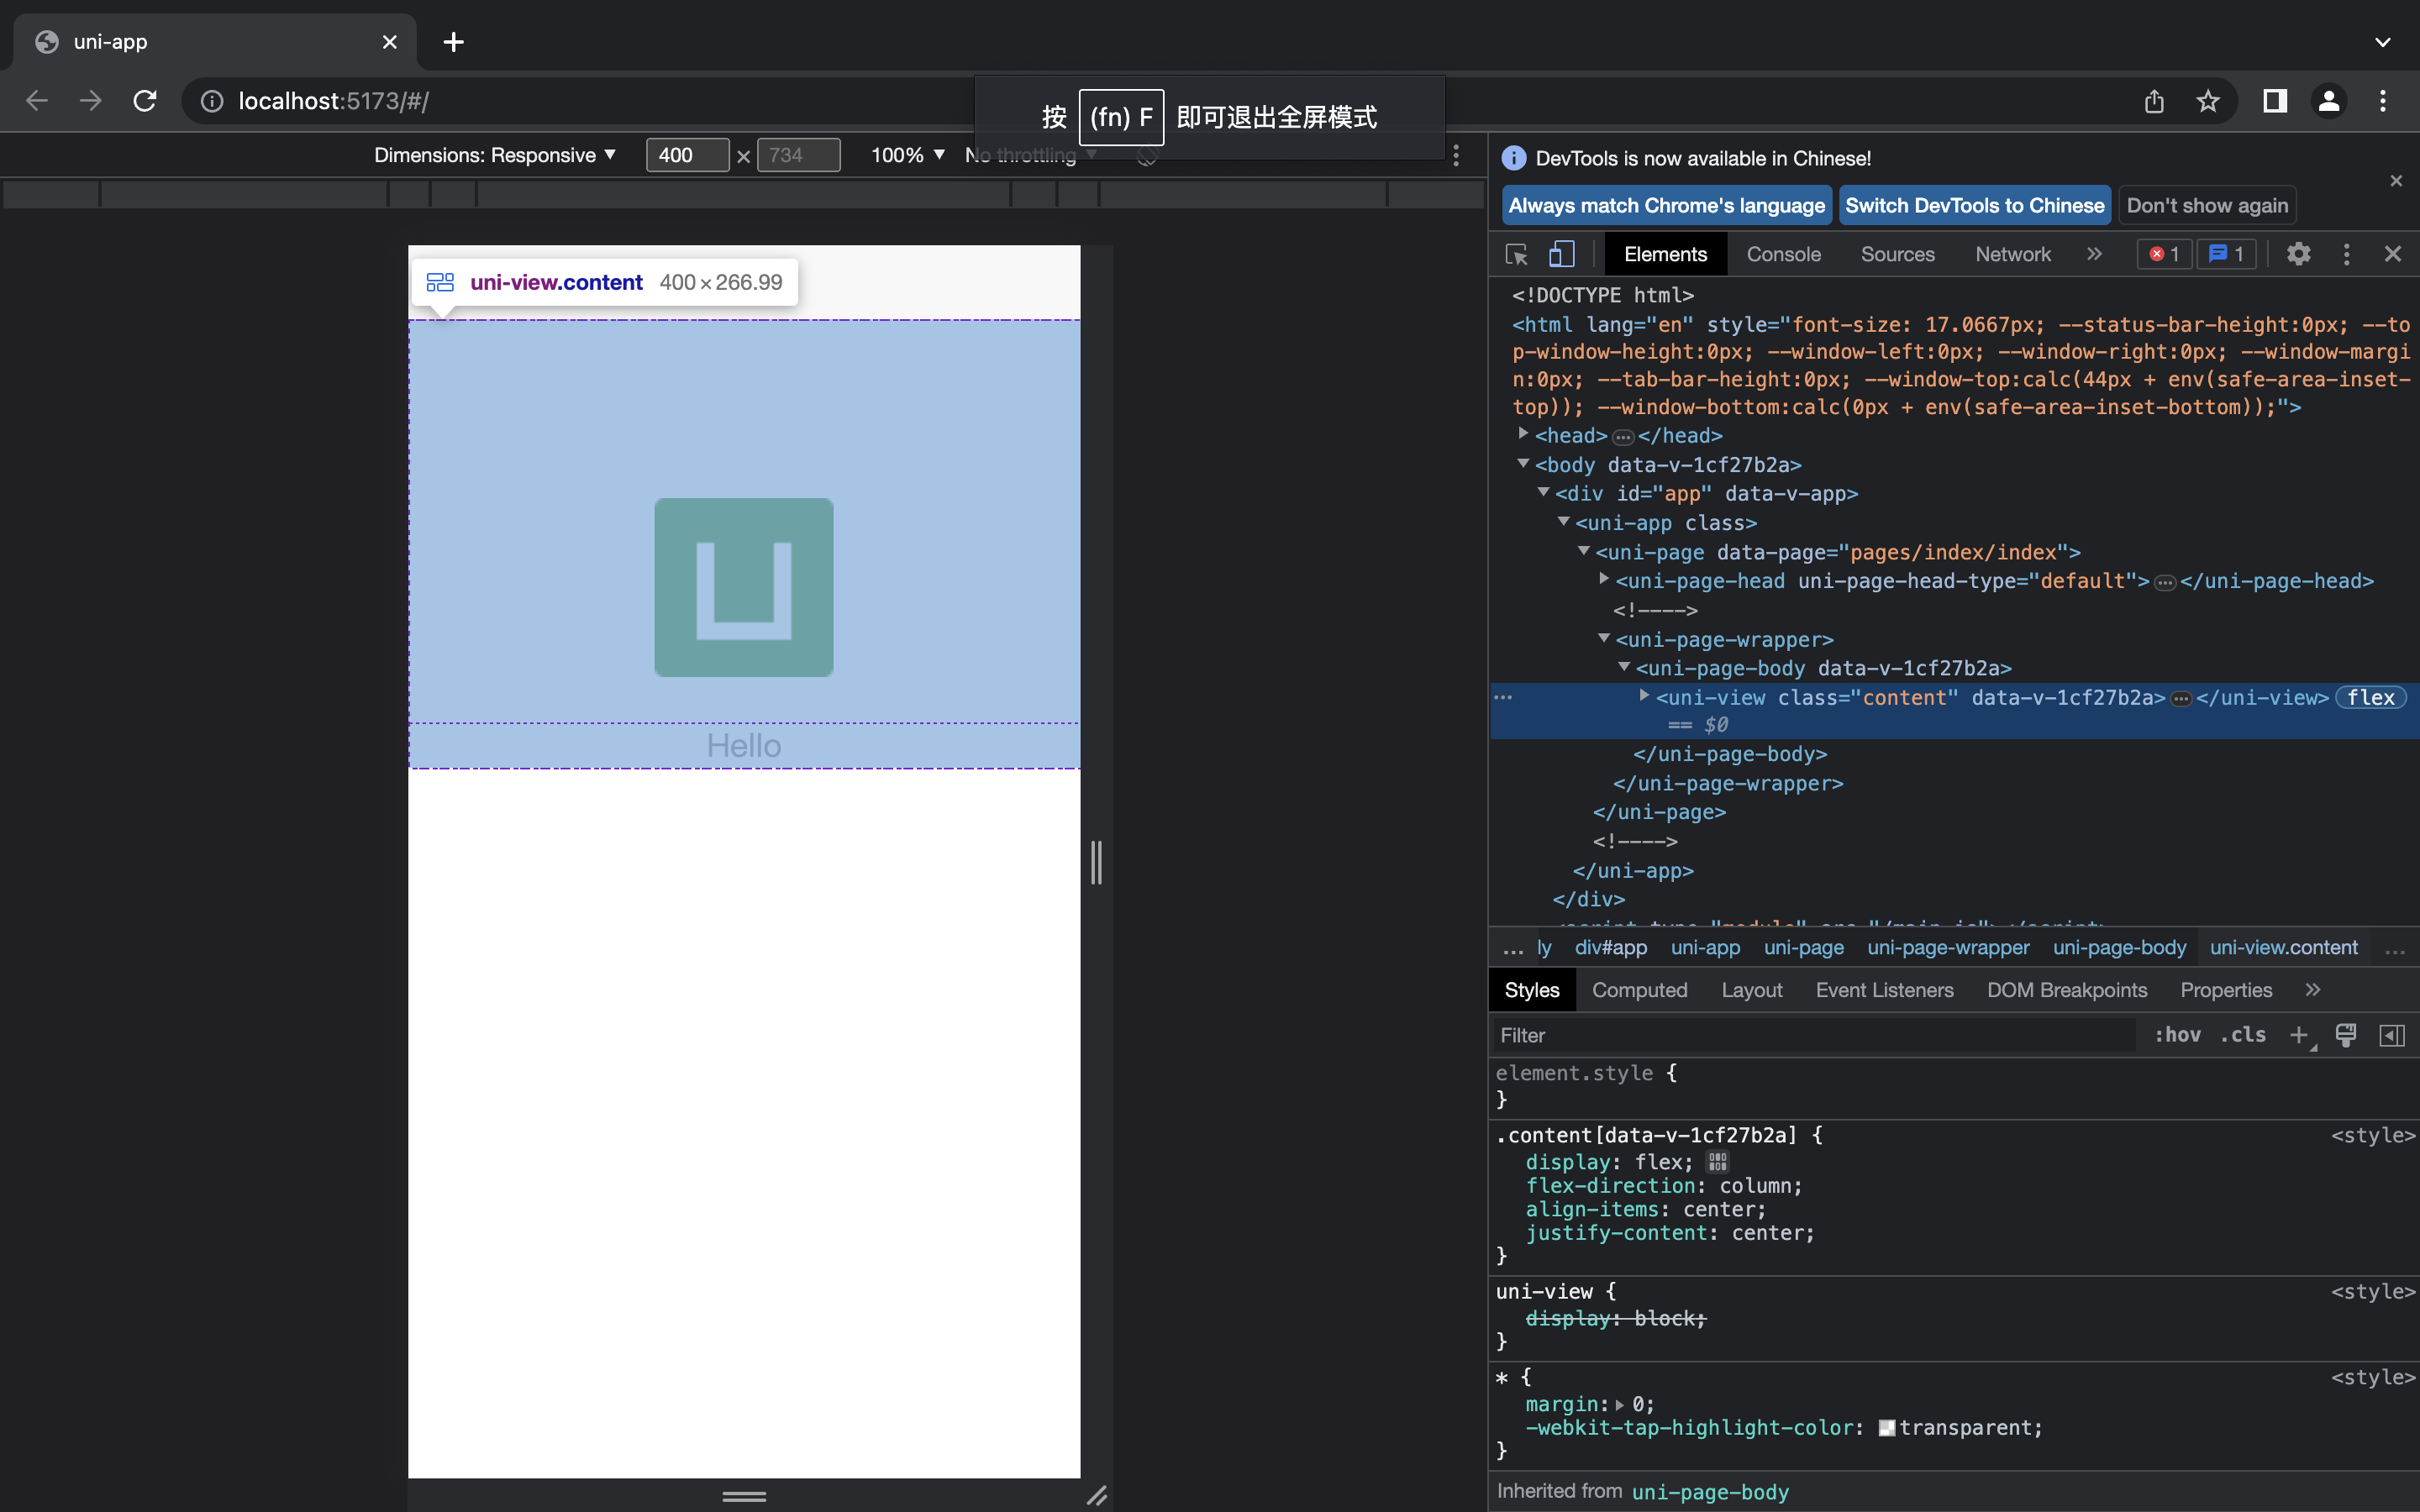Click the transparent color swatch

(1886, 1428)
